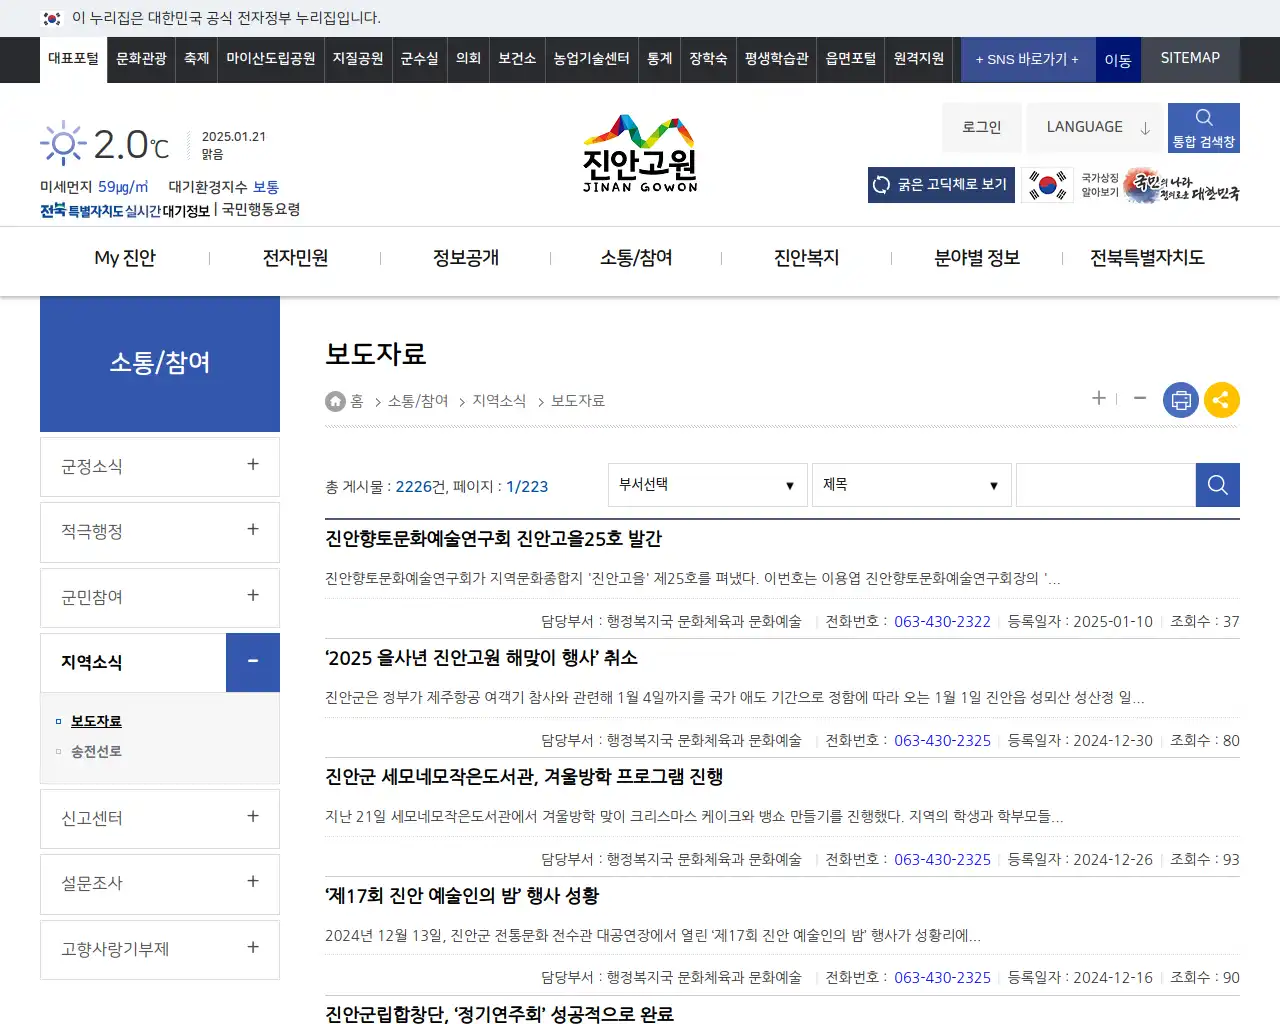Viewport: 1280px width, 1024px height.
Task: Click the 로그인 button
Action: pos(981,127)
